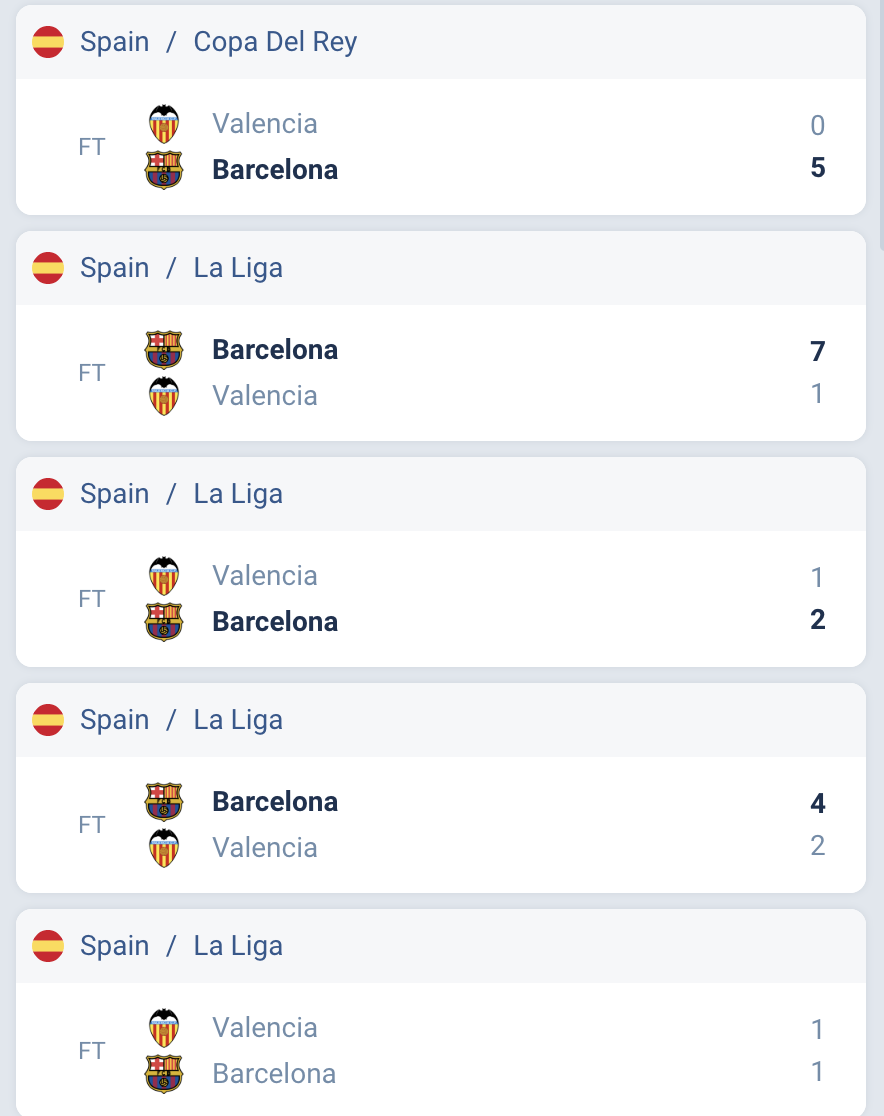The height and width of the screenshot is (1116, 884).
Task: Open the Valencia 1 Barcelona 1 match row
Action: (x=441, y=1051)
